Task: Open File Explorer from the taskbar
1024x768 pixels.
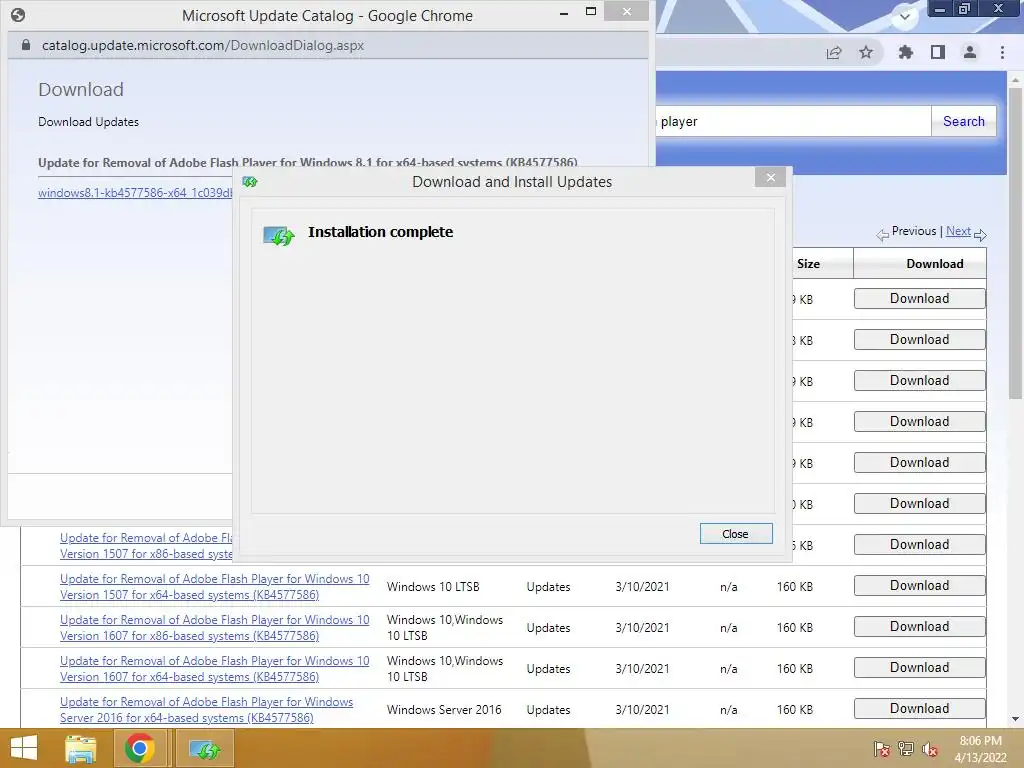Action: tap(80, 748)
